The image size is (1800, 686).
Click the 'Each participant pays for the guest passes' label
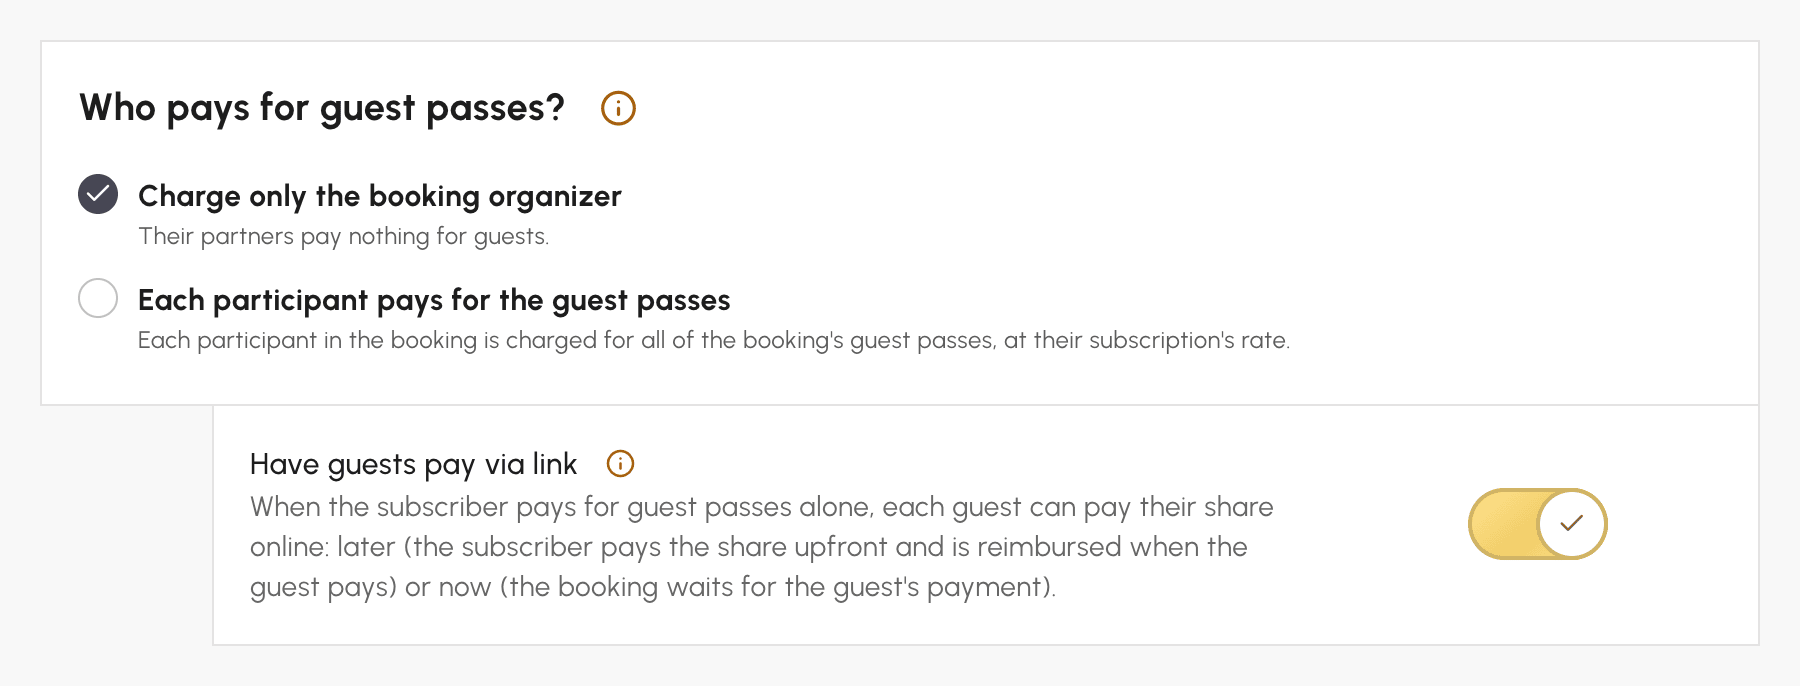(x=434, y=300)
